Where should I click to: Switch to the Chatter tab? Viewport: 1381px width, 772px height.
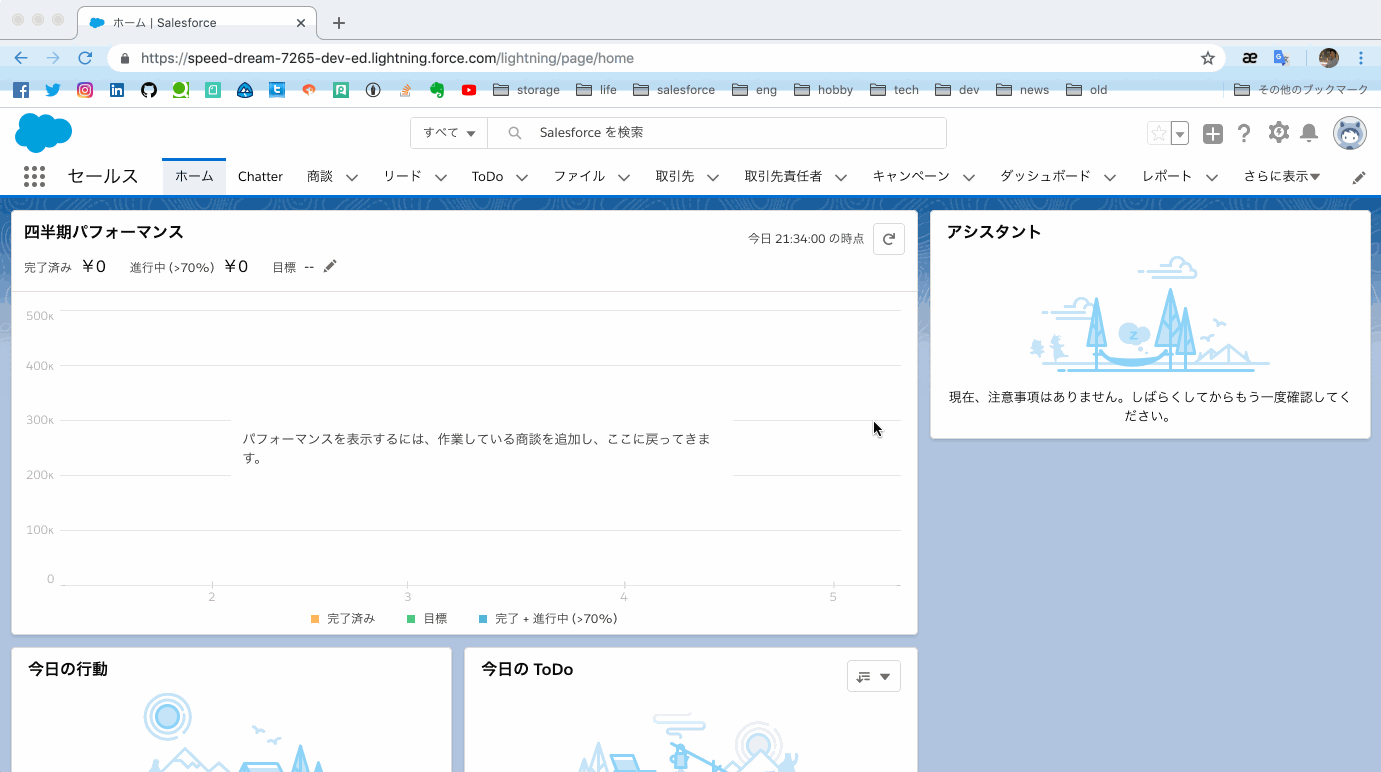point(260,176)
